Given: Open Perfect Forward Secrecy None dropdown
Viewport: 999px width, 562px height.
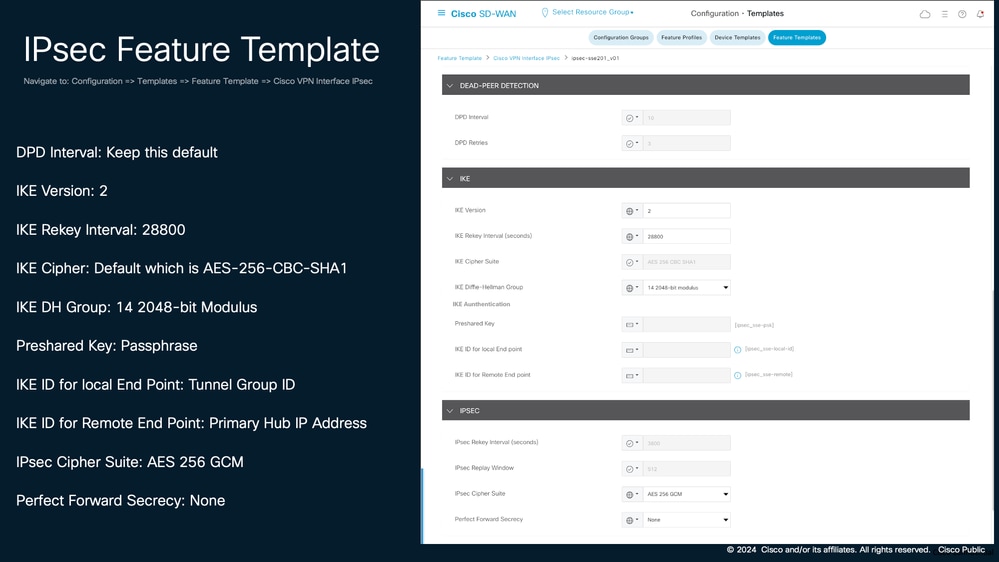Looking at the screenshot, I should (x=687, y=520).
